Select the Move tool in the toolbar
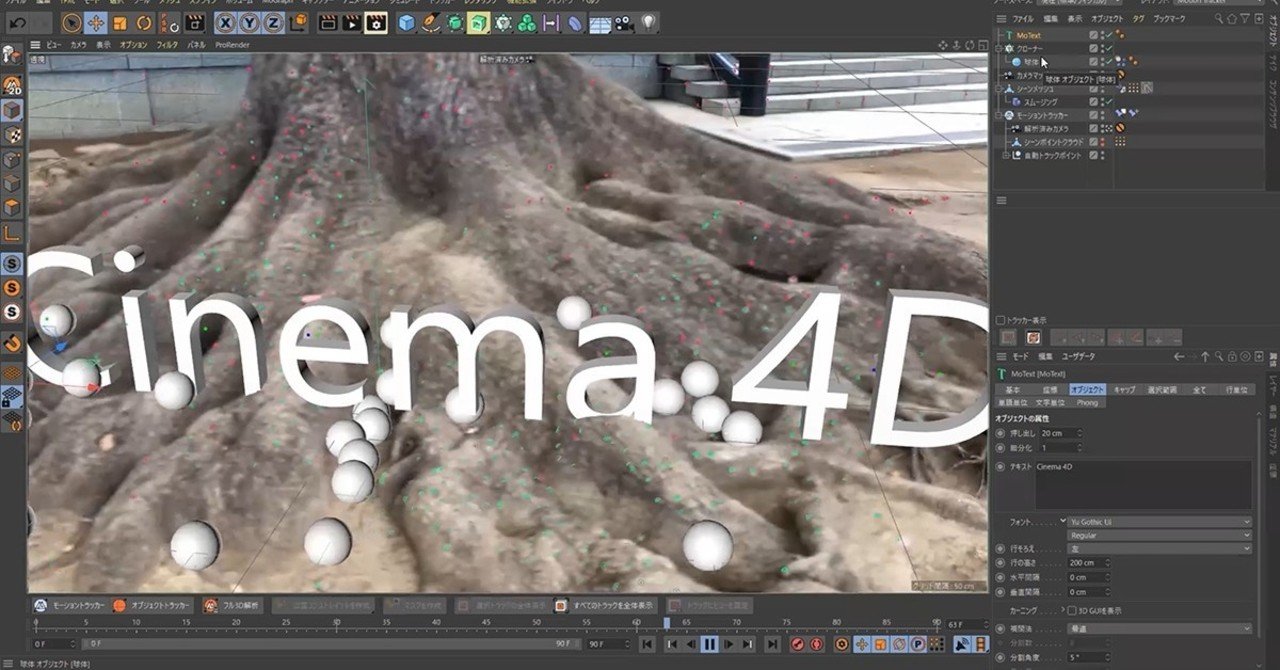The height and width of the screenshot is (670, 1280). pos(95,22)
